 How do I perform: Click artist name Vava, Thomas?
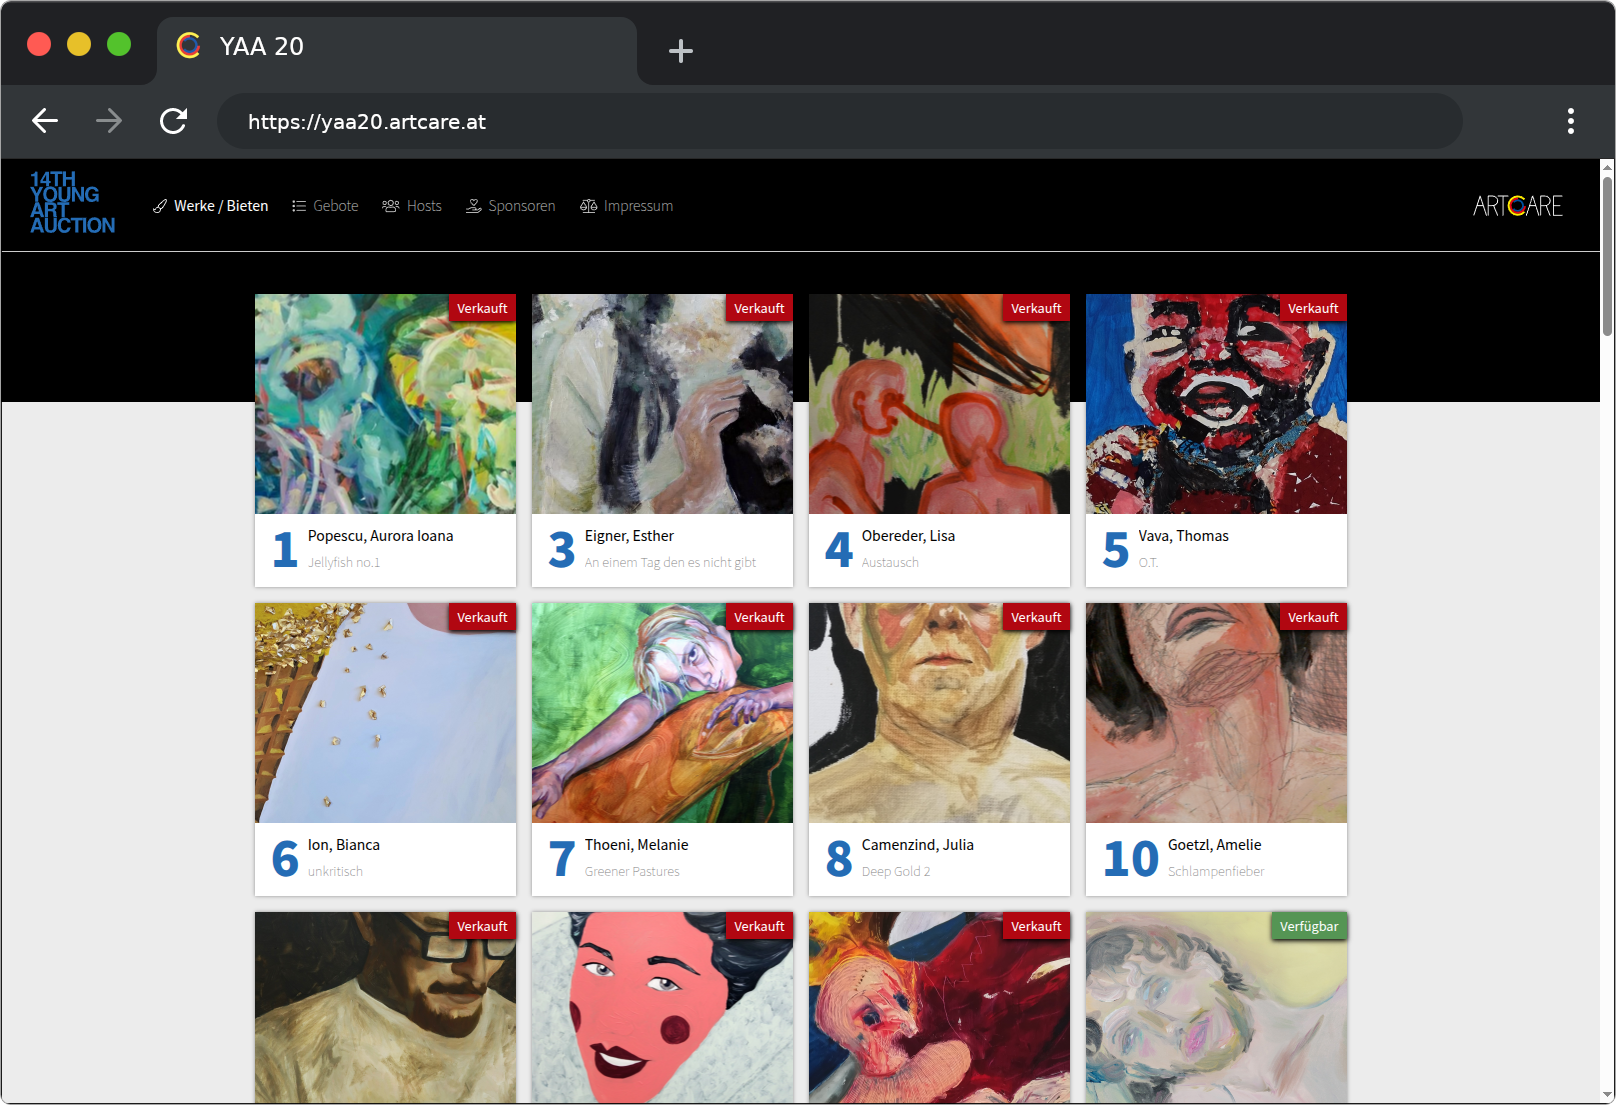[1183, 536]
